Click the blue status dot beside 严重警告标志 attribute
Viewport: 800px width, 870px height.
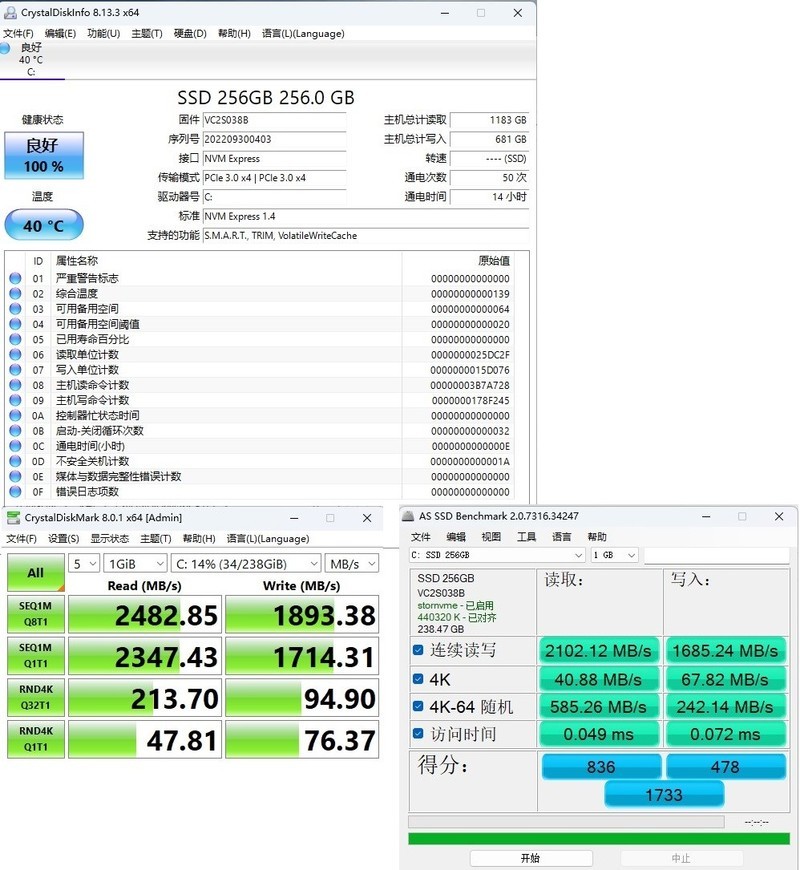pyautogui.click(x=13, y=277)
